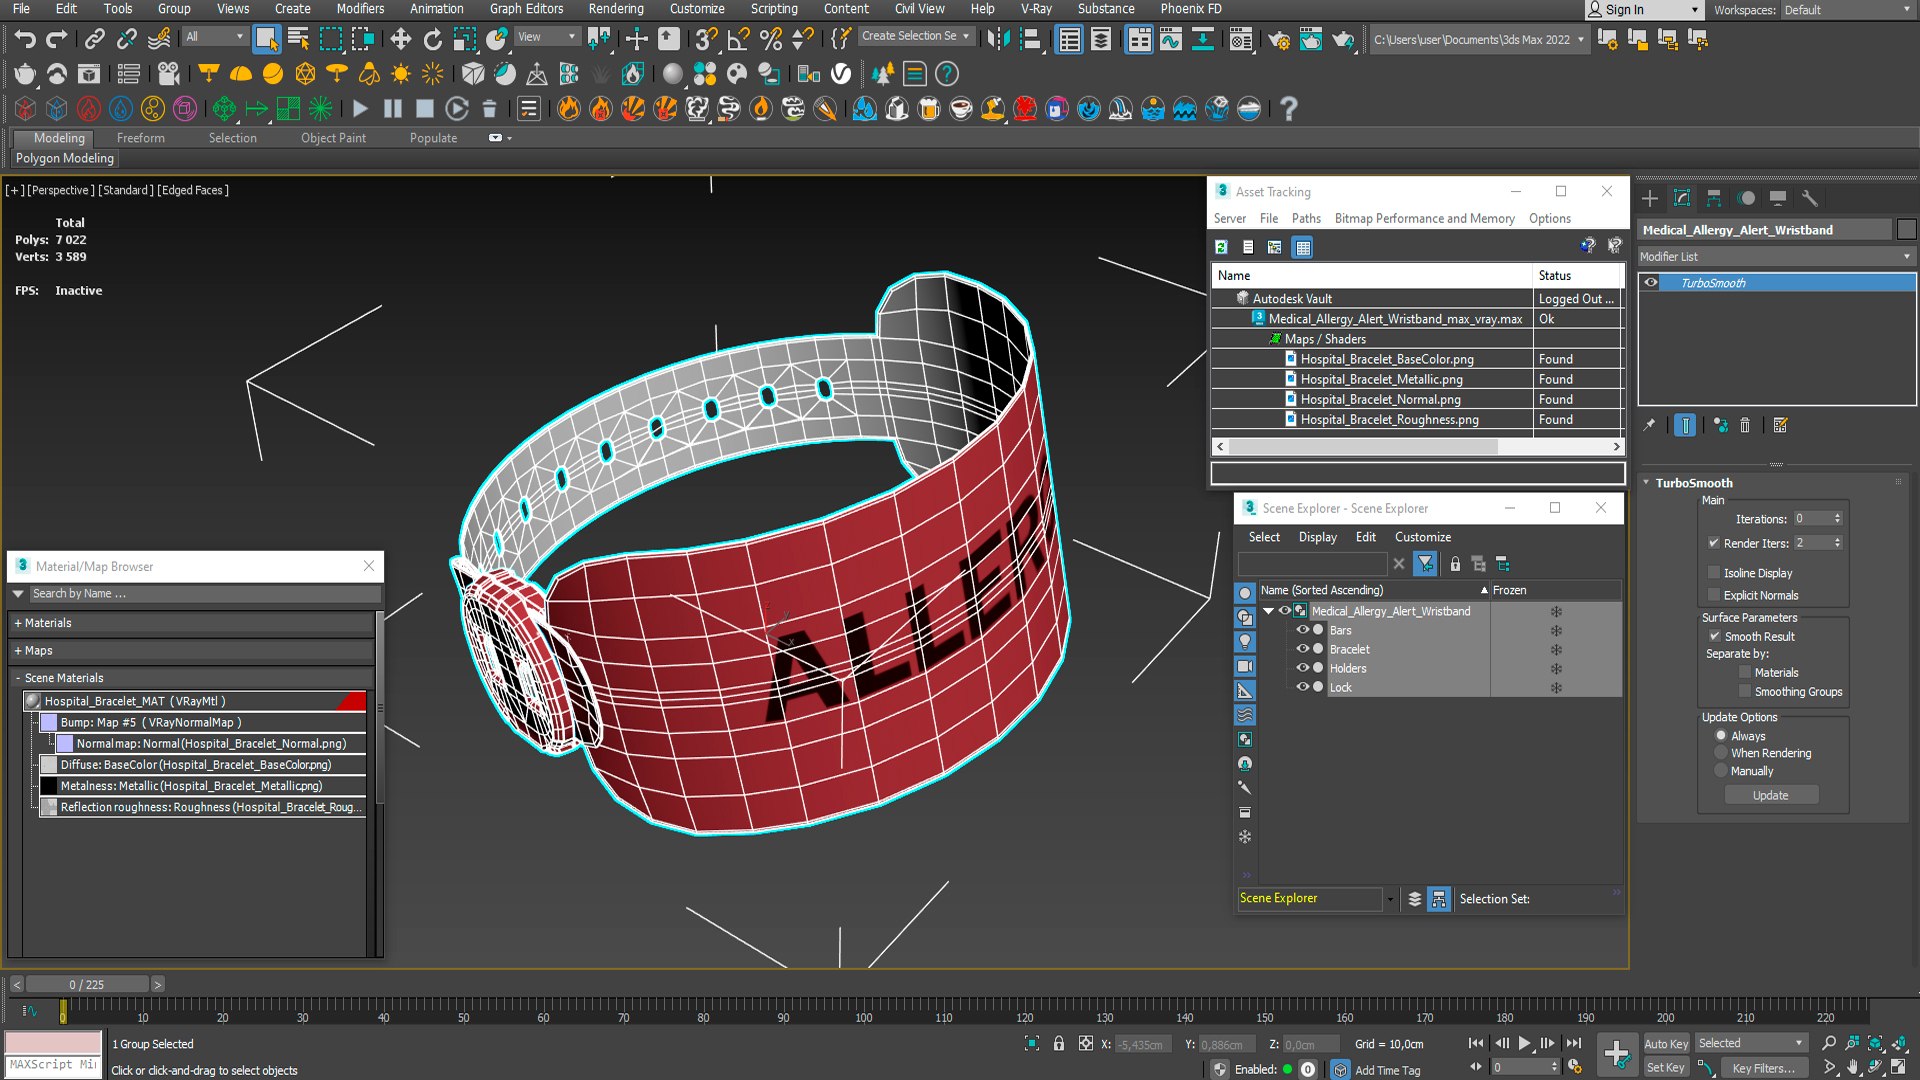Click the lock icon in Scene Explorer toolbar
This screenshot has height=1080, width=1920.
click(1455, 564)
